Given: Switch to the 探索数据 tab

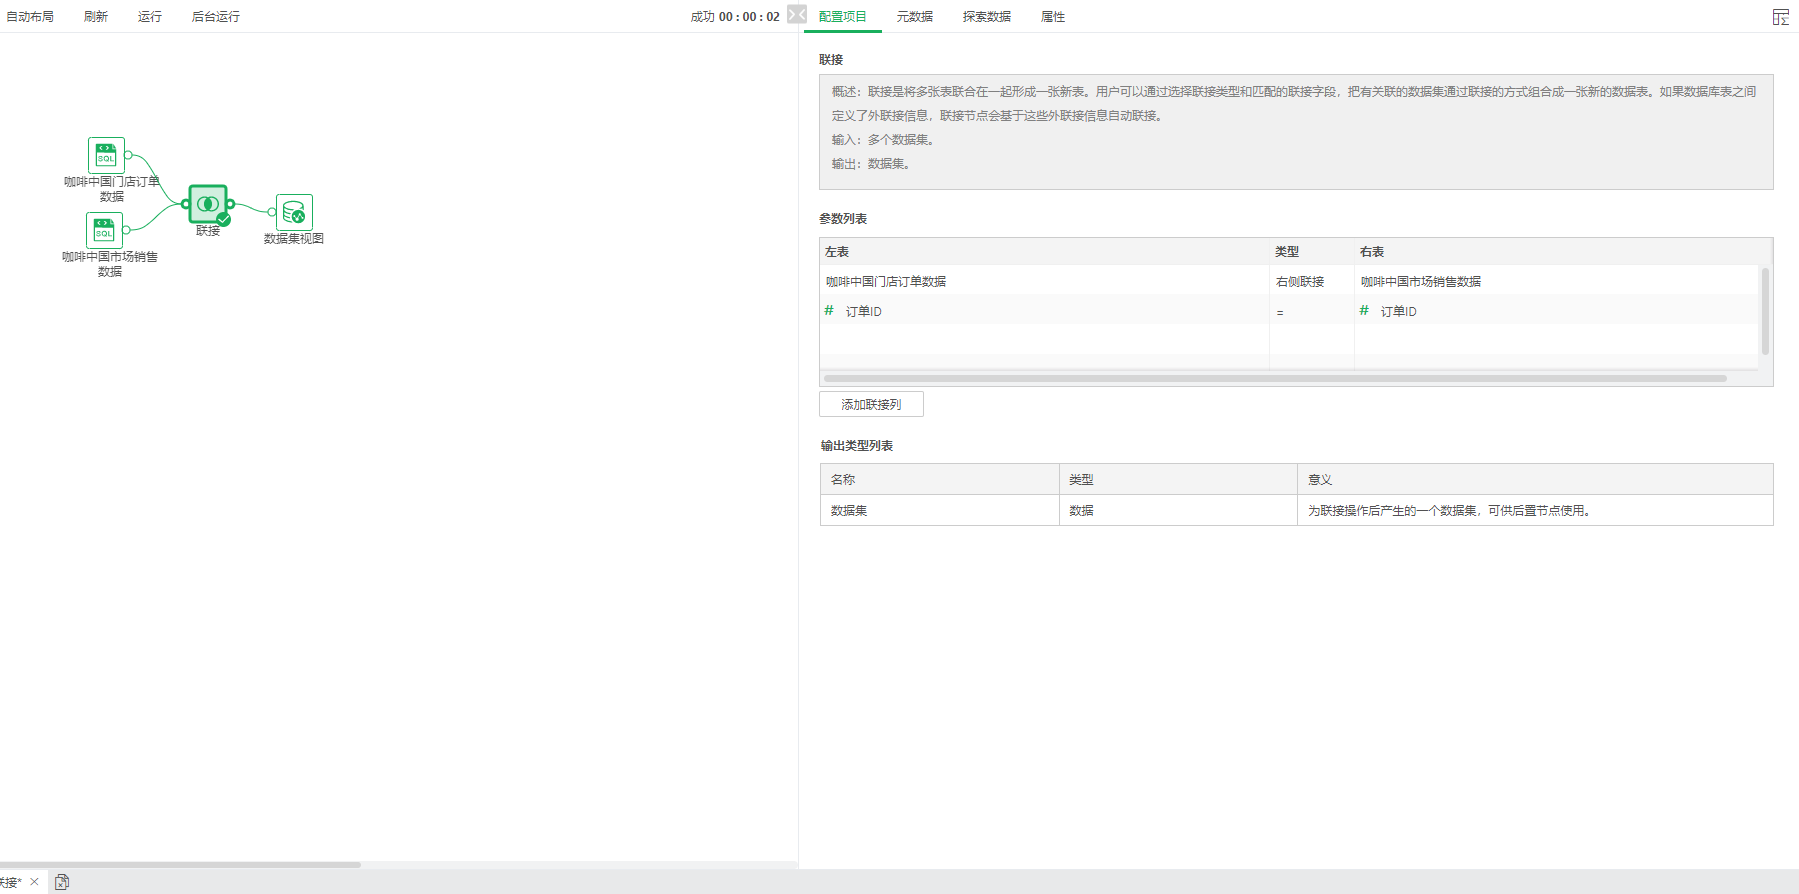Looking at the screenshot, I should 986,17.
